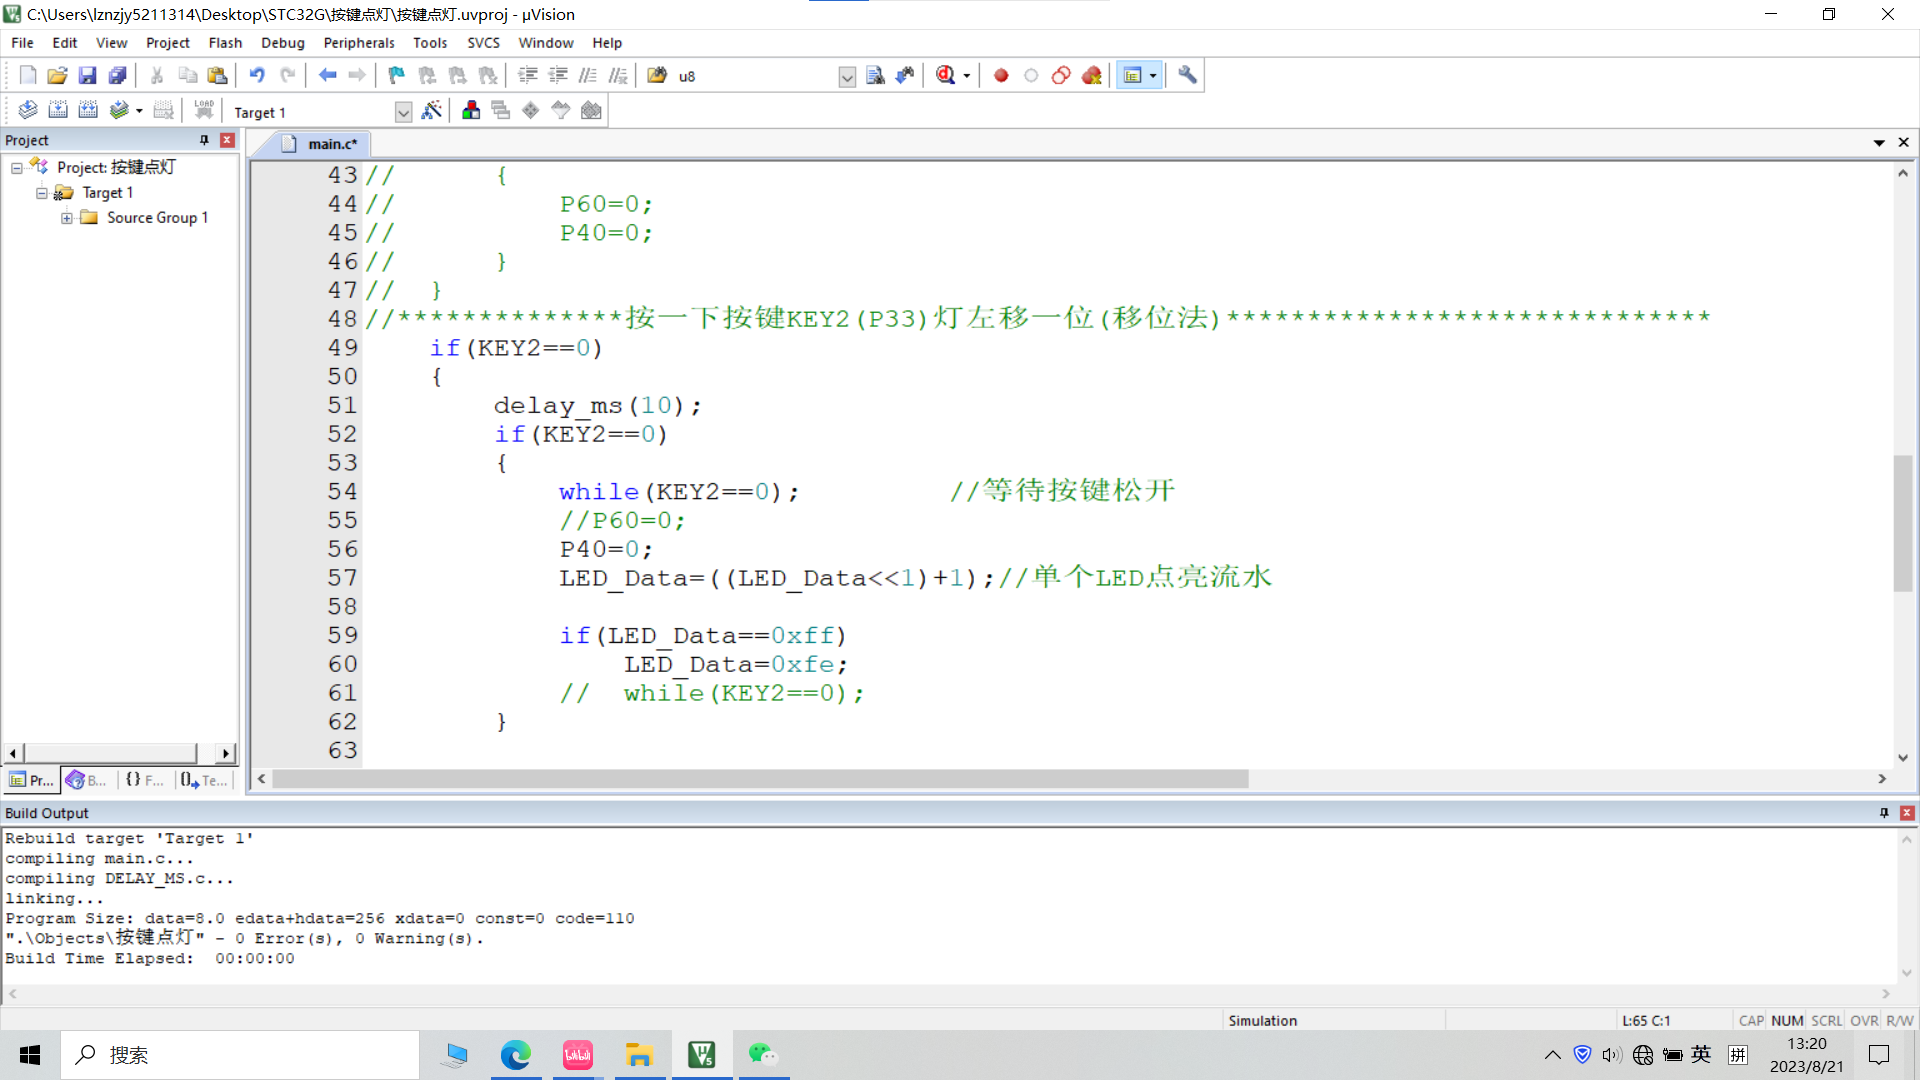Open Configuration with the wrench icon
This screenshot has height=1080, width=1920.
point(1187,75)
